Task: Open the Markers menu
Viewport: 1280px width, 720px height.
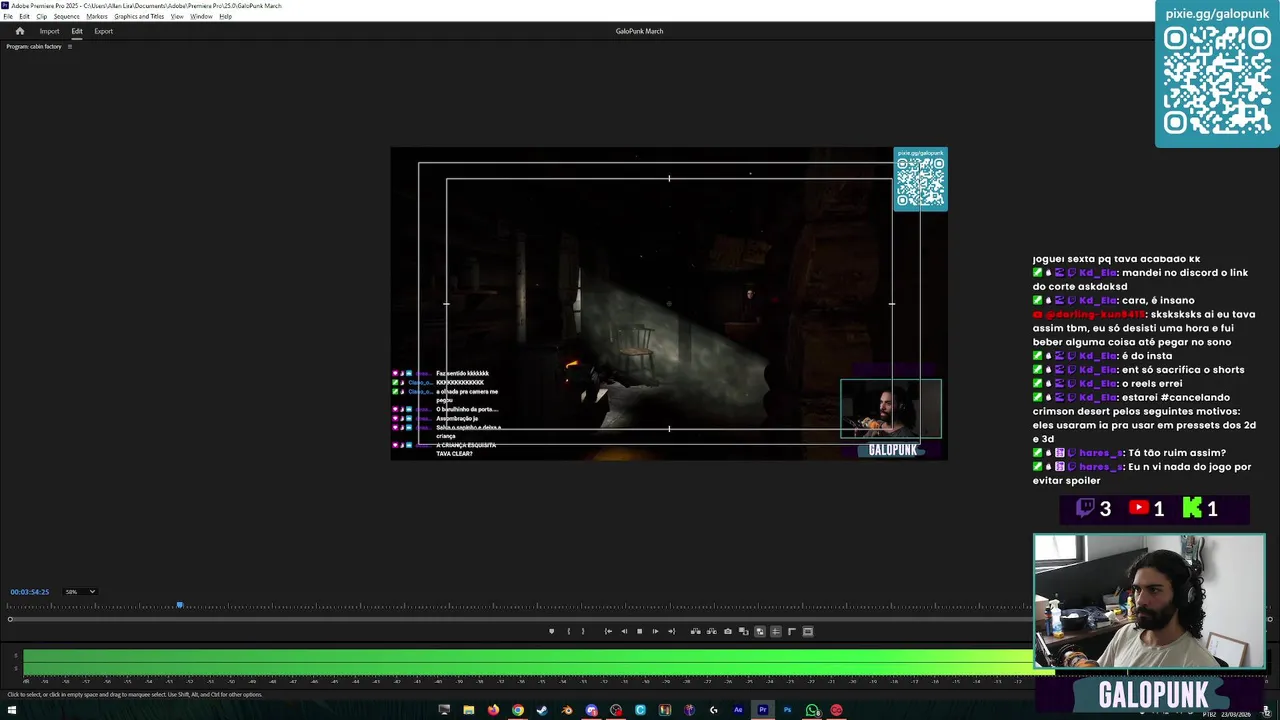Action: click(x=97, y=16)
